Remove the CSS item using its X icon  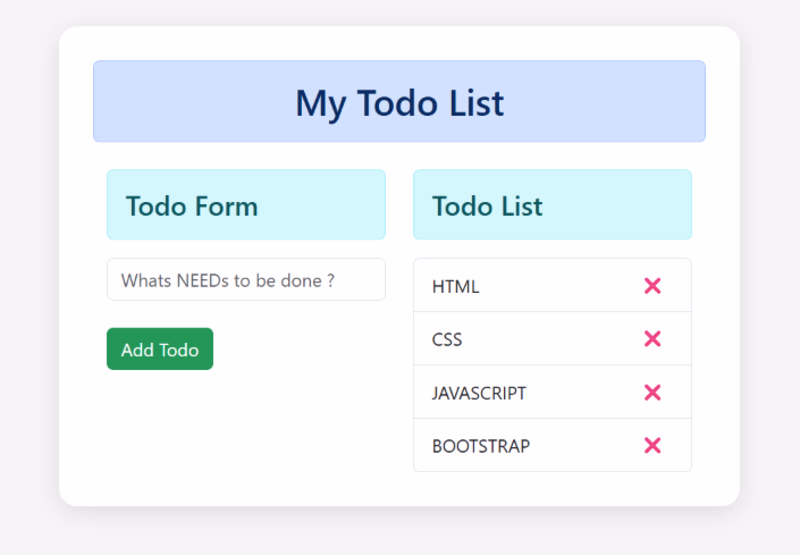click(x=652, y=339)
